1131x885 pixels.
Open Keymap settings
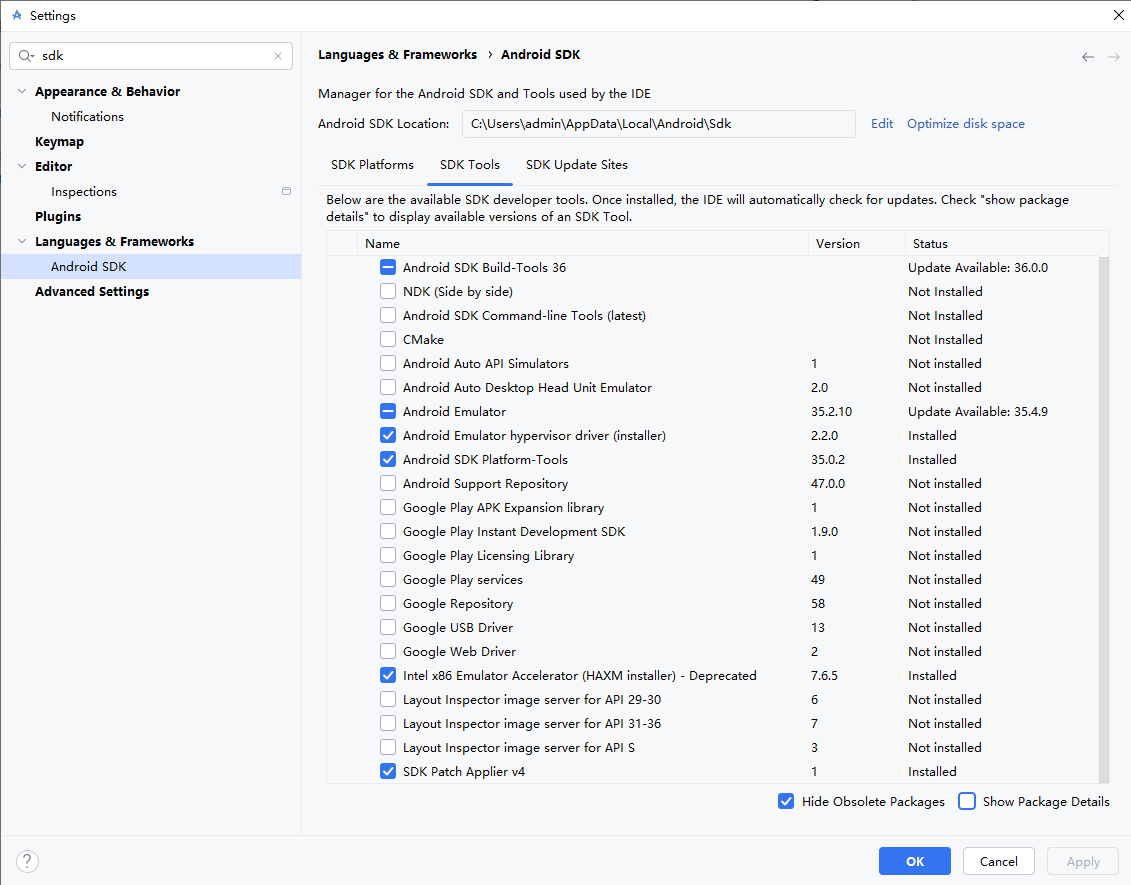[59, 141]
